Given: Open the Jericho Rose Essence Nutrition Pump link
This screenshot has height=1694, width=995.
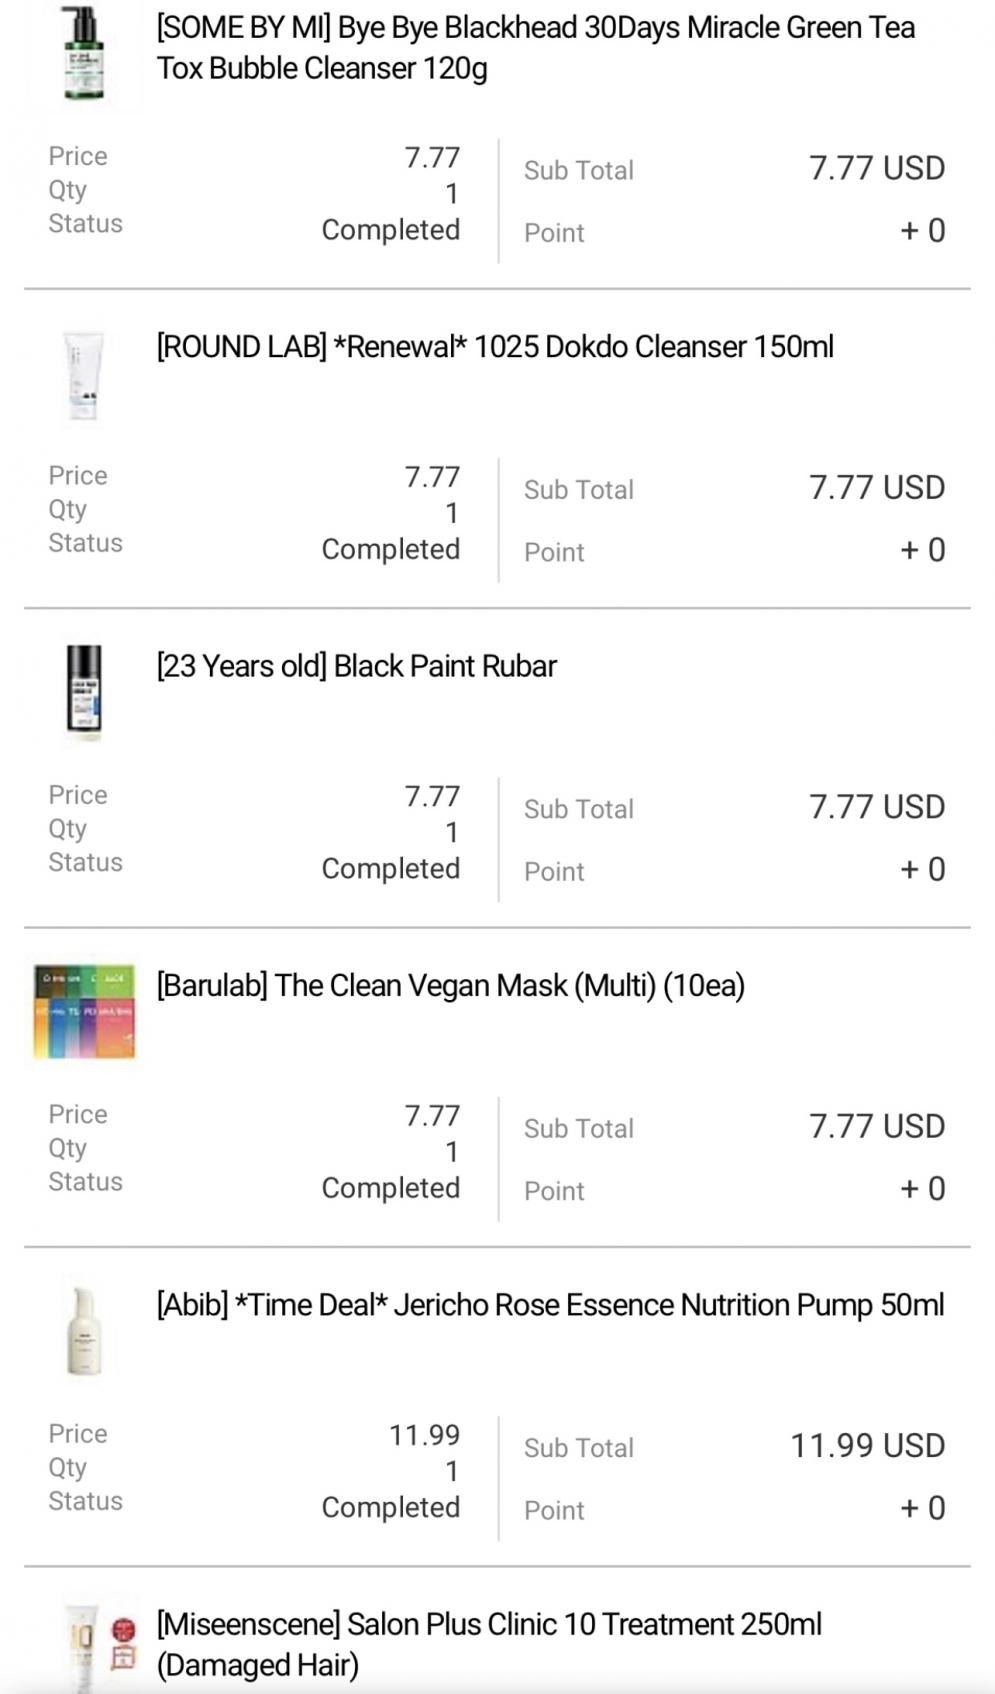Looking at the screenshot, I should point(550,1305).
